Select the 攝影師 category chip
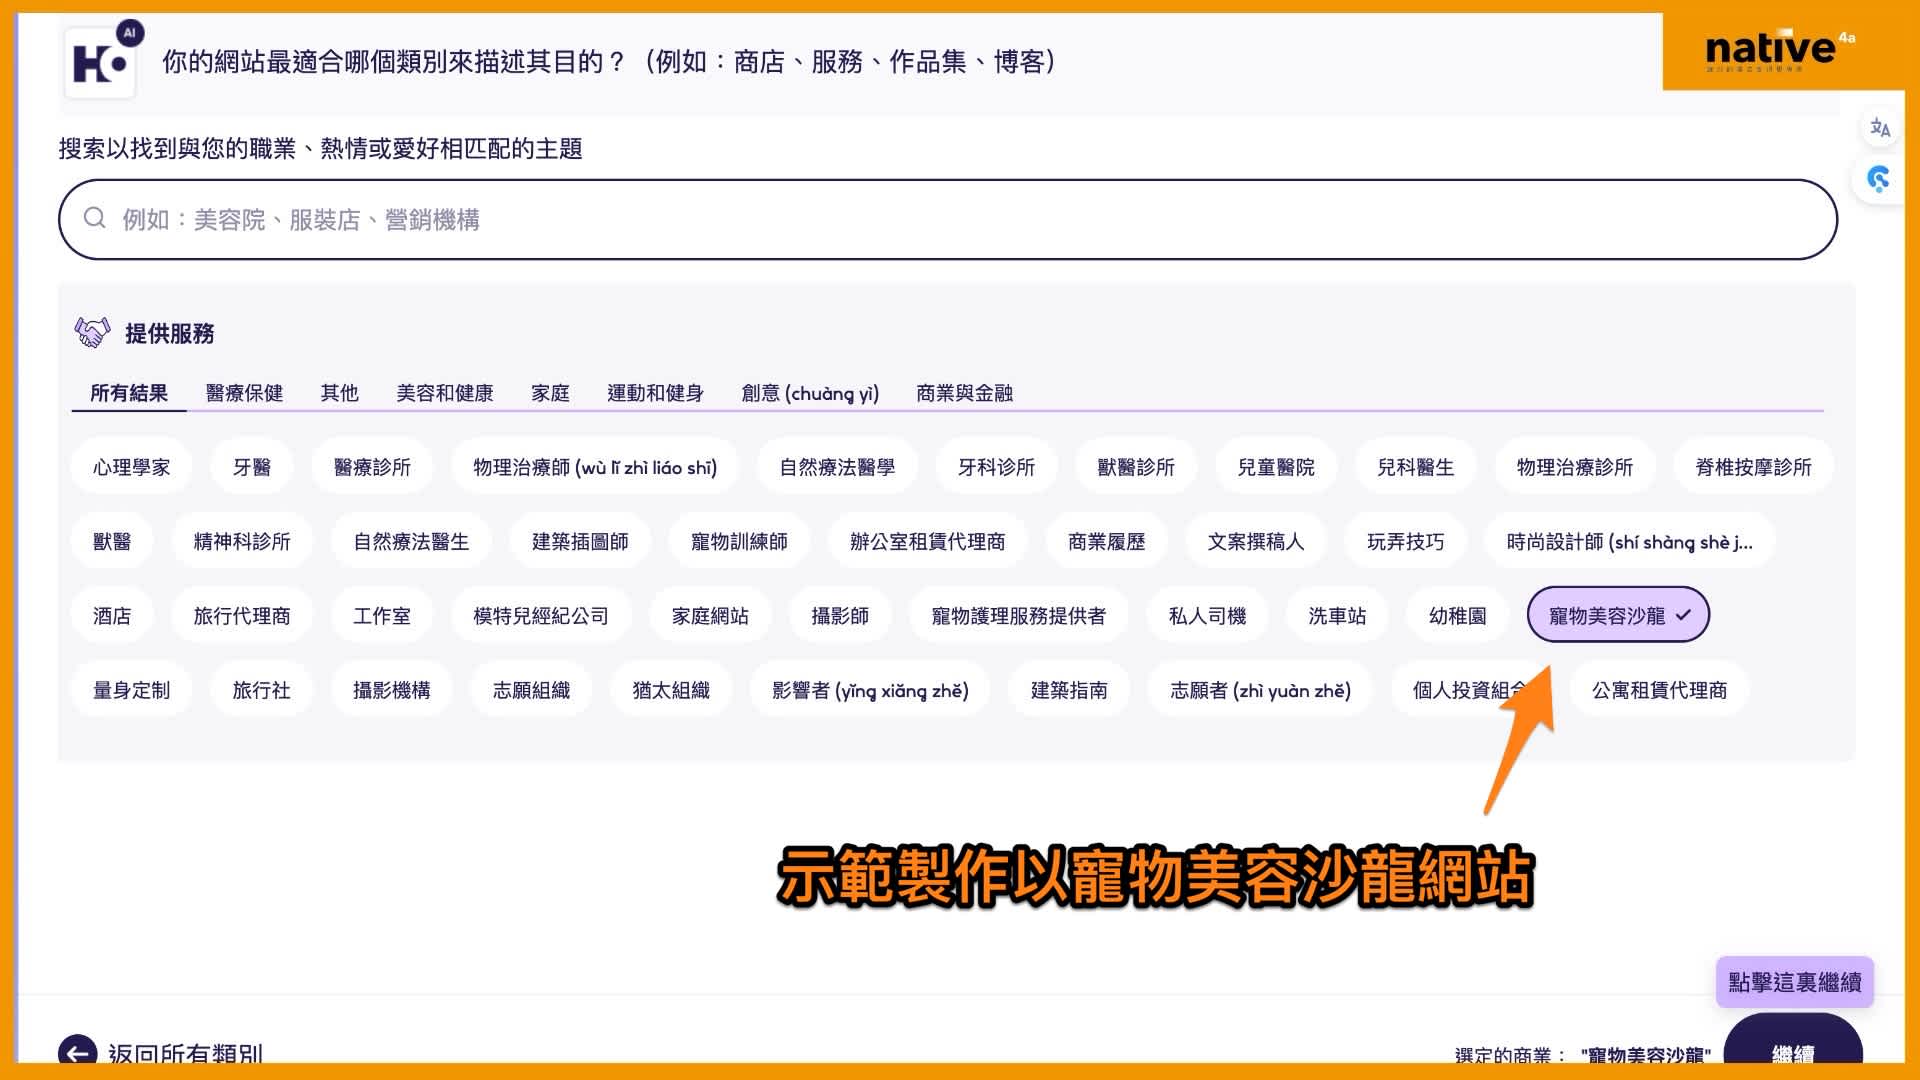 [839, 616]
